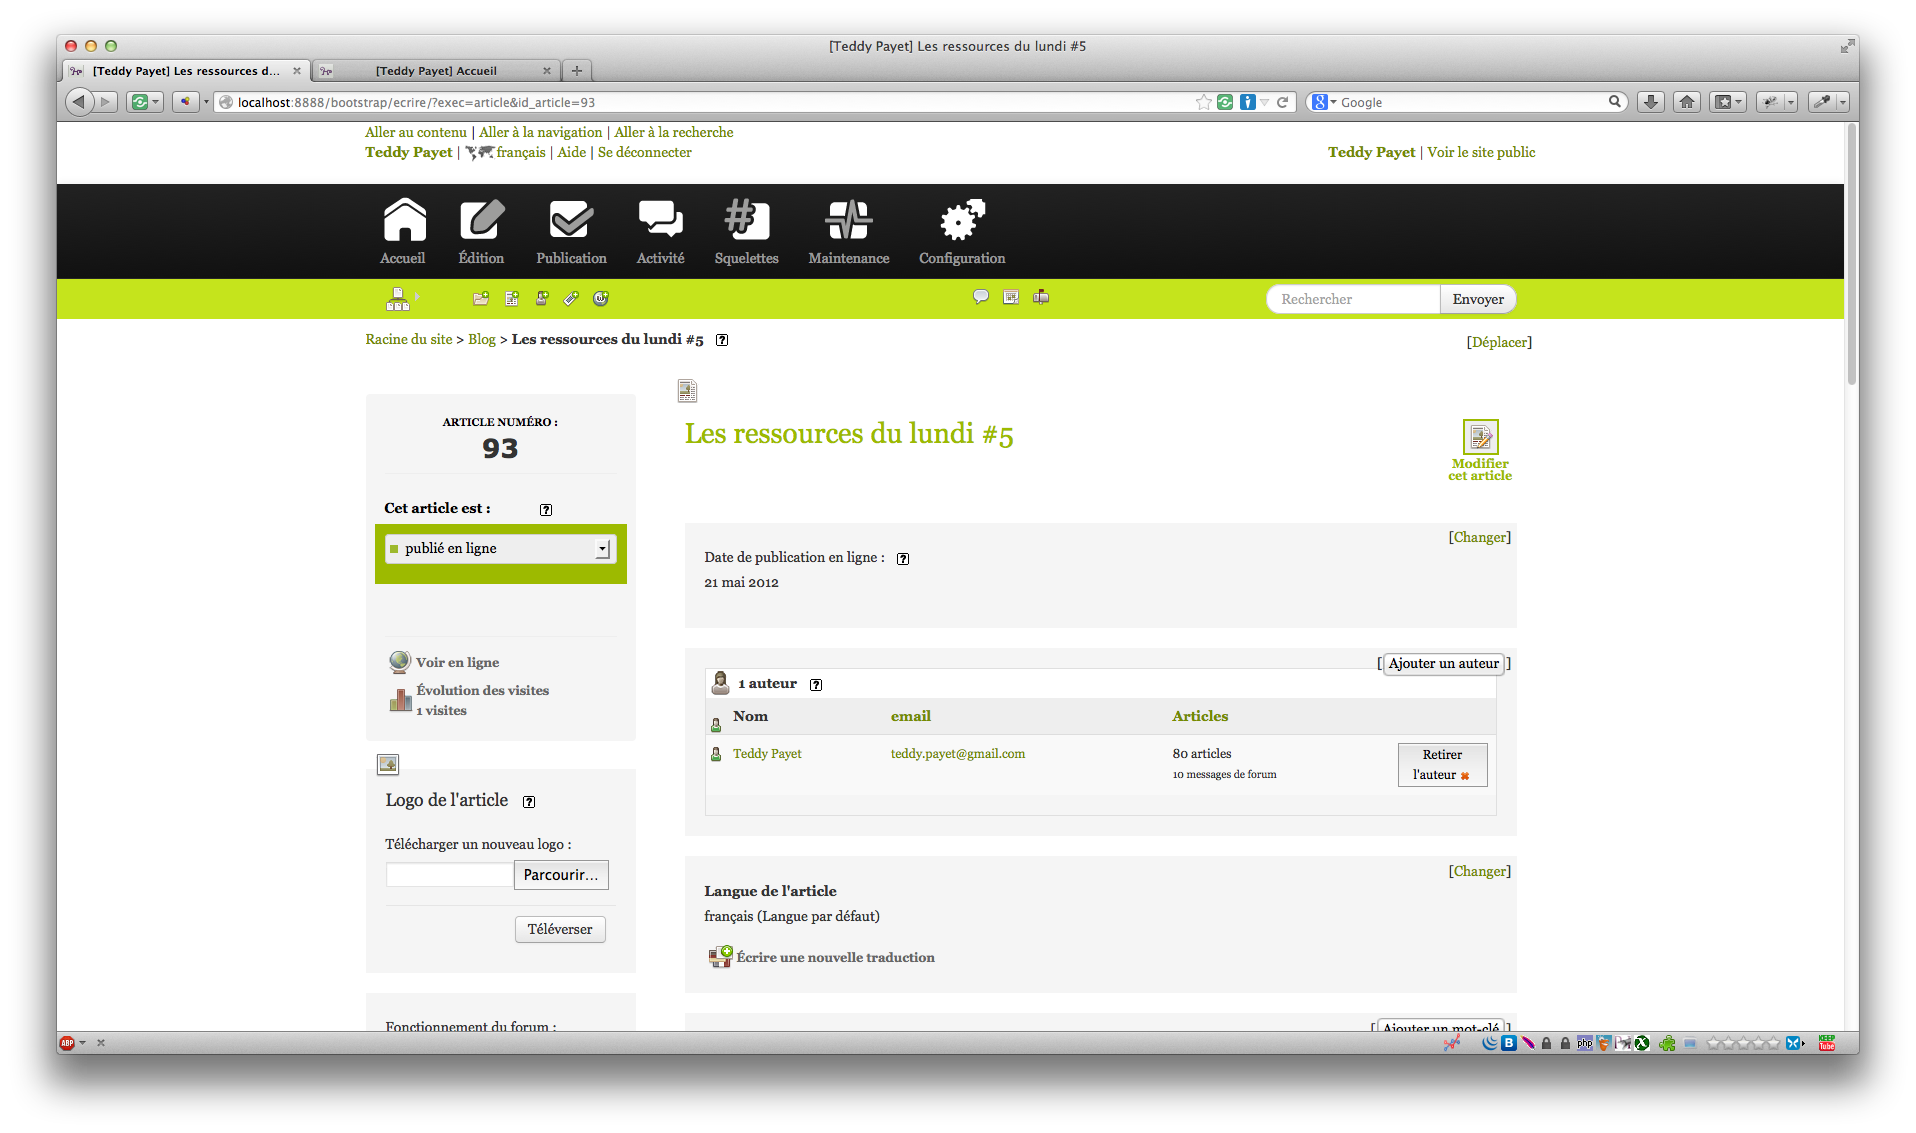Open the Accueil home icon
The width and height of the screenshot is (1916, 1133).
403,221
